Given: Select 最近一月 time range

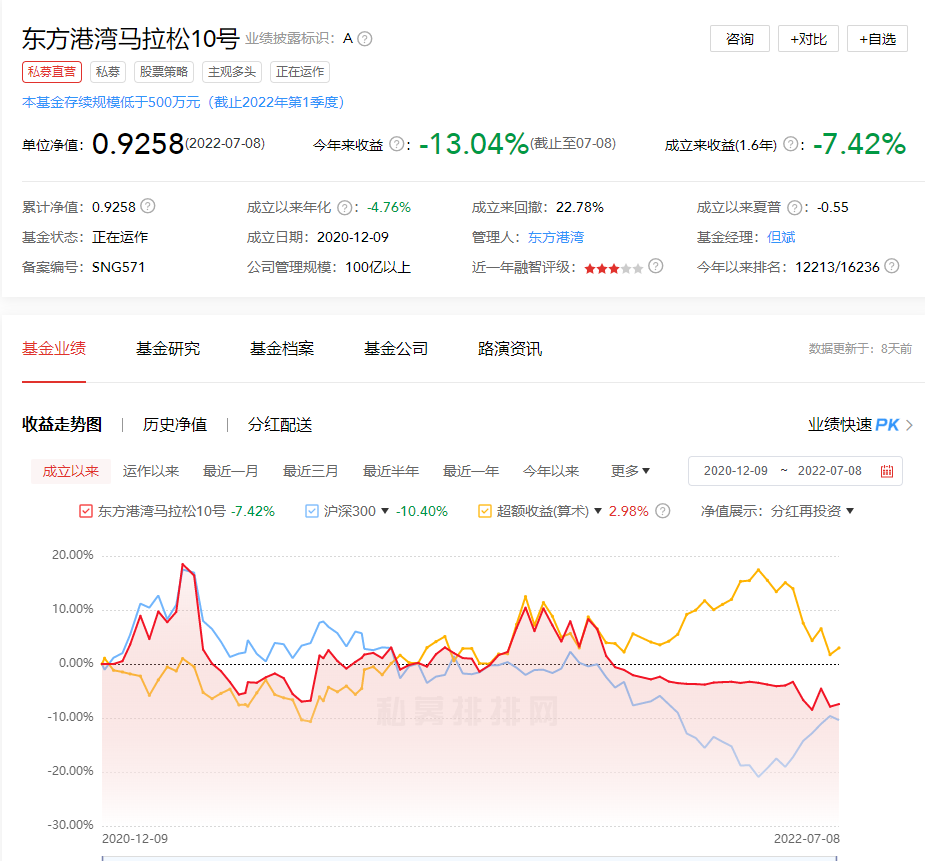Looking at the screenshot, I should coord(231,471).
